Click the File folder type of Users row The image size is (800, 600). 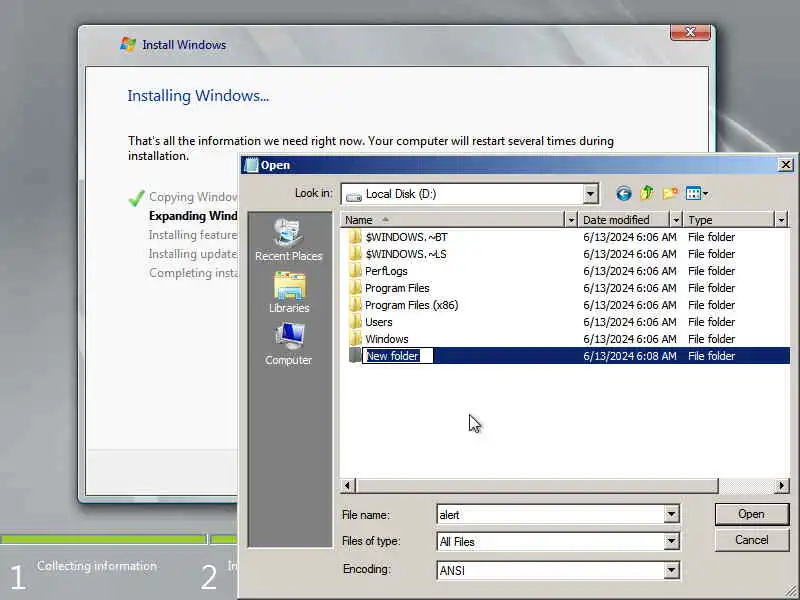[x=711, y=322]
